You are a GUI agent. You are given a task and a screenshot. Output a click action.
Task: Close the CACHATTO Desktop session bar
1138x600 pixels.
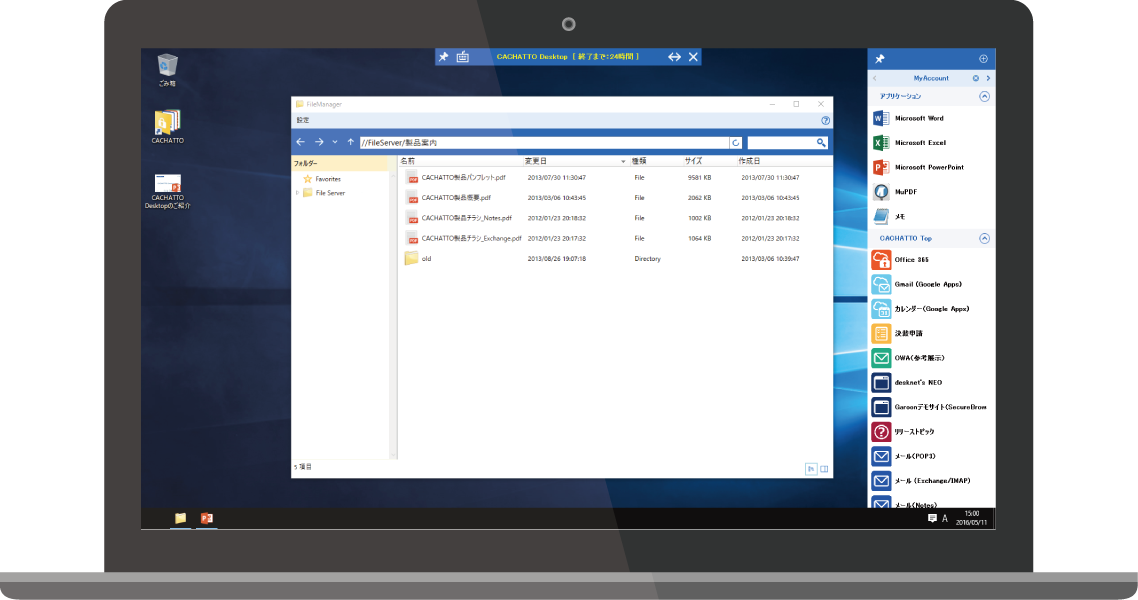pyautogui.click(x=693, y=57)
